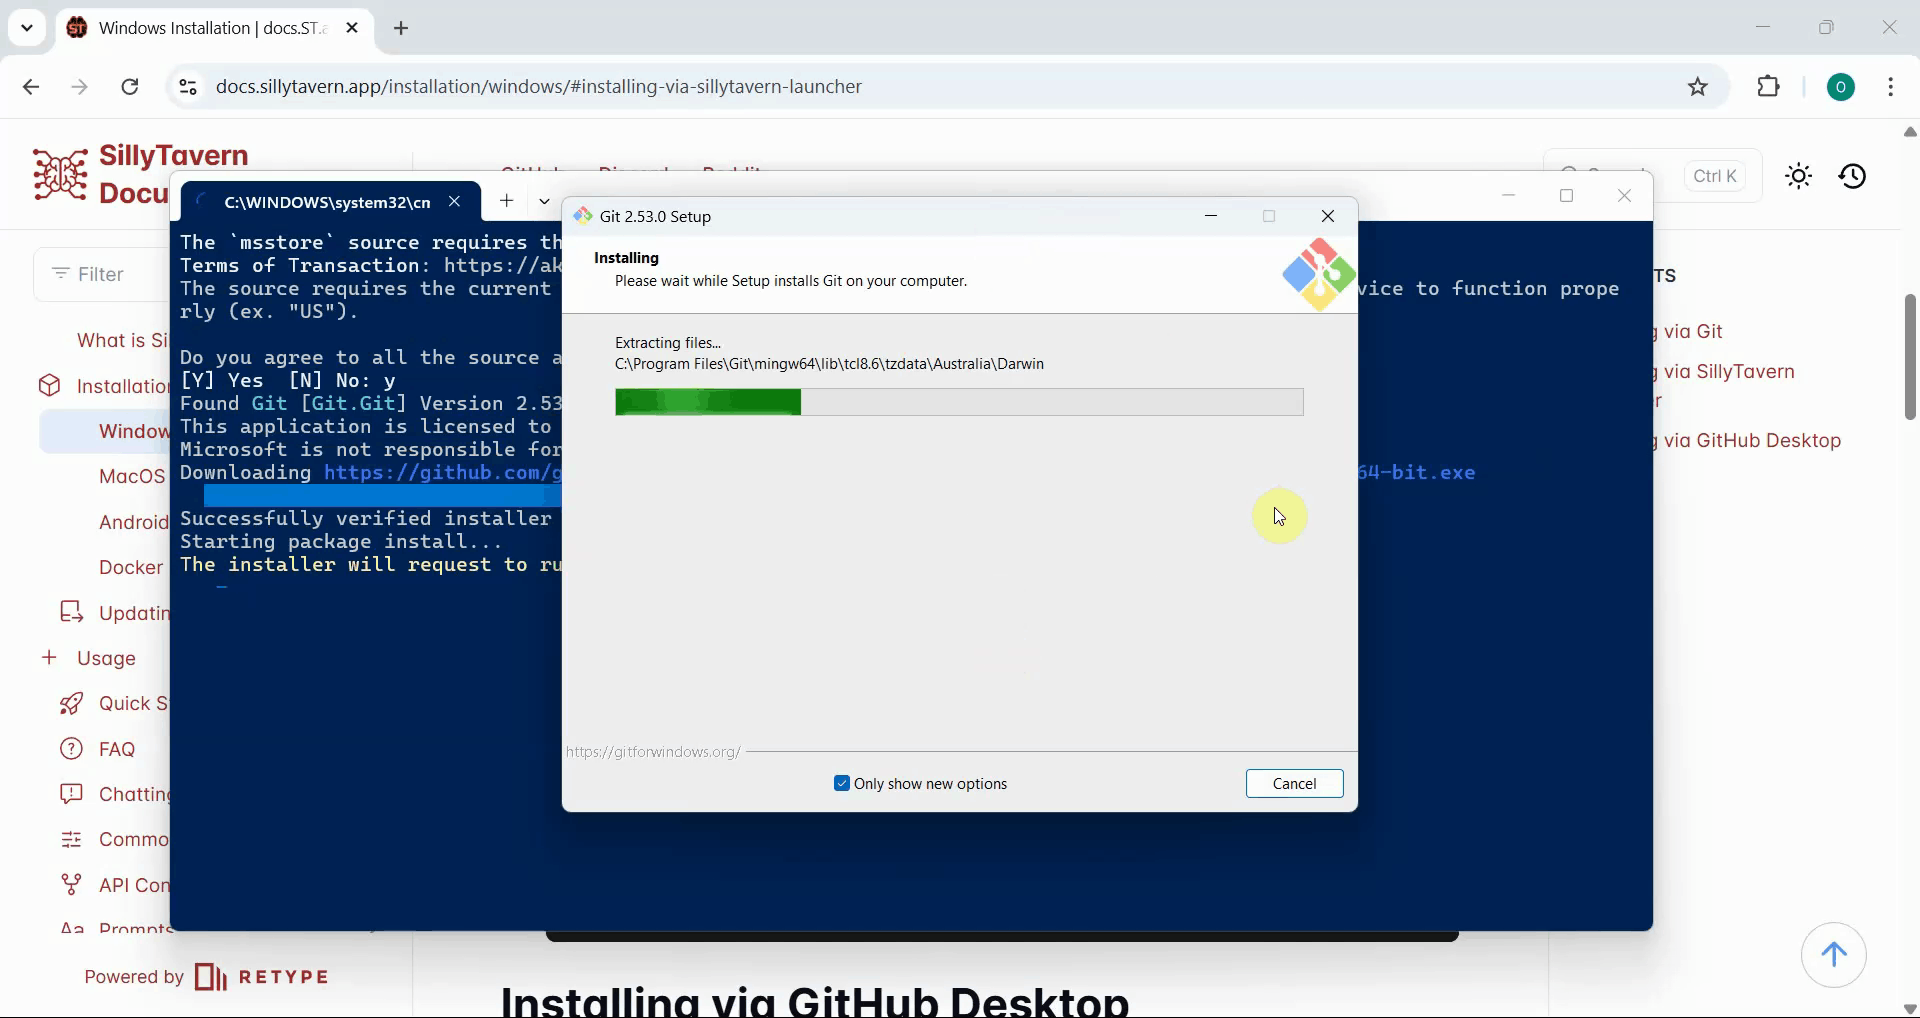The image size is (1920, 1018).
Task: Click the SillyTavern logo icon
Action: 59,173
